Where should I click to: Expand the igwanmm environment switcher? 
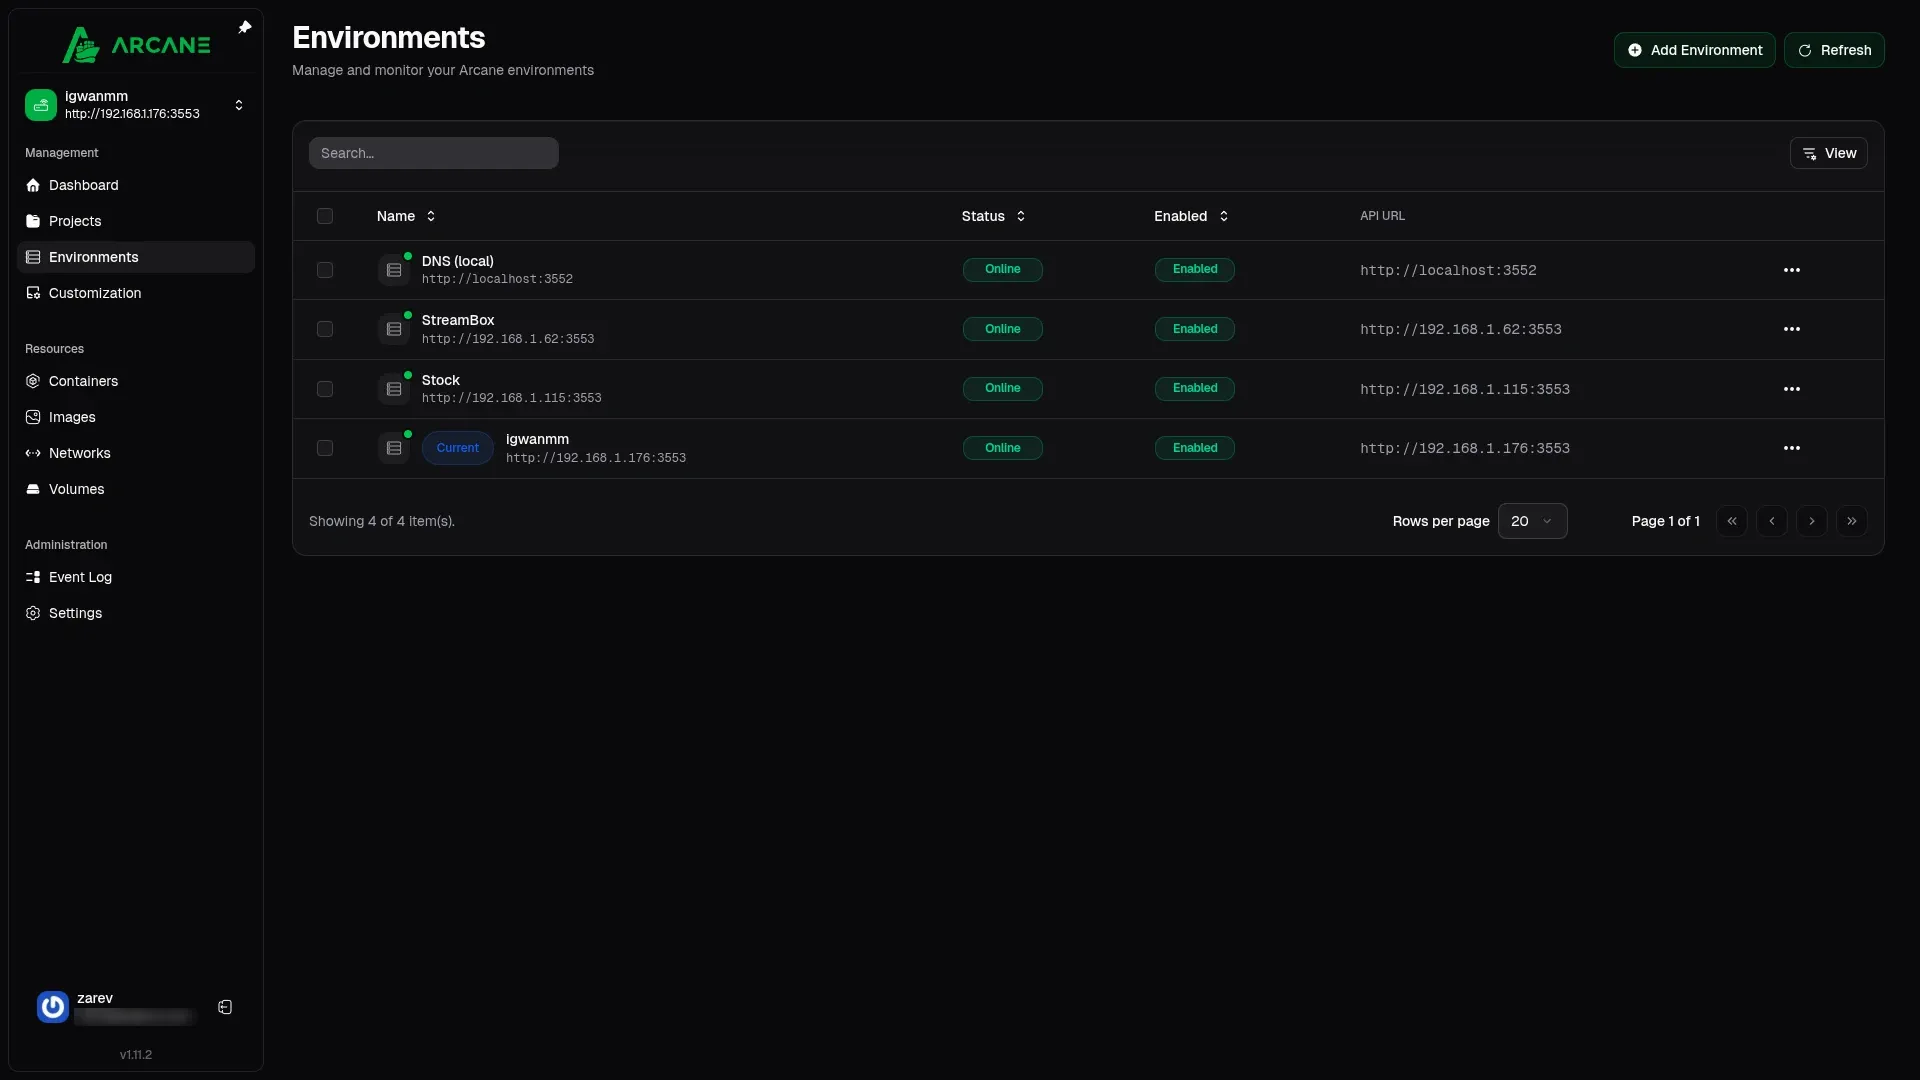coord(238,105)
